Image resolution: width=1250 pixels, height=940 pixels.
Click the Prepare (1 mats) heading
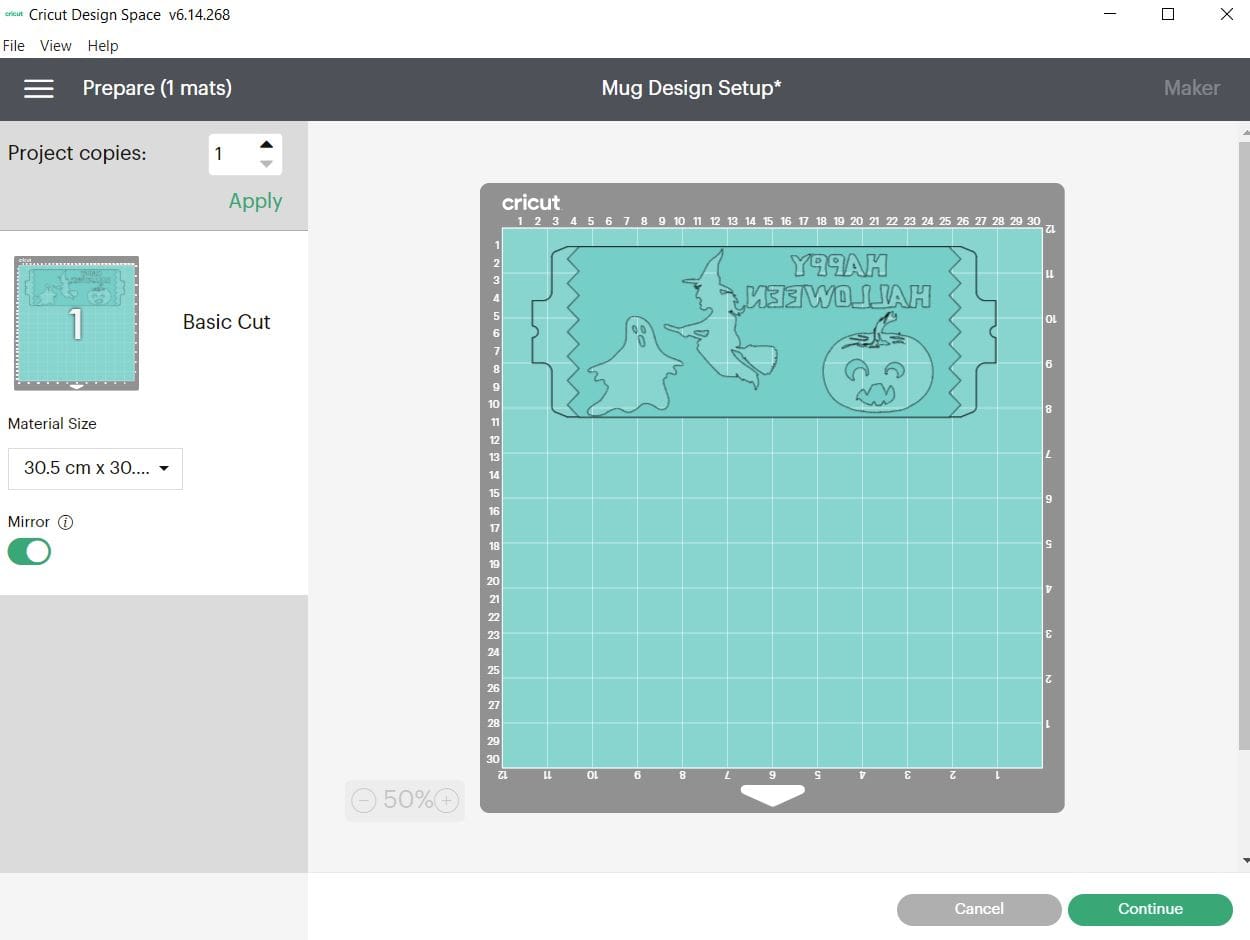click(157, 88)
